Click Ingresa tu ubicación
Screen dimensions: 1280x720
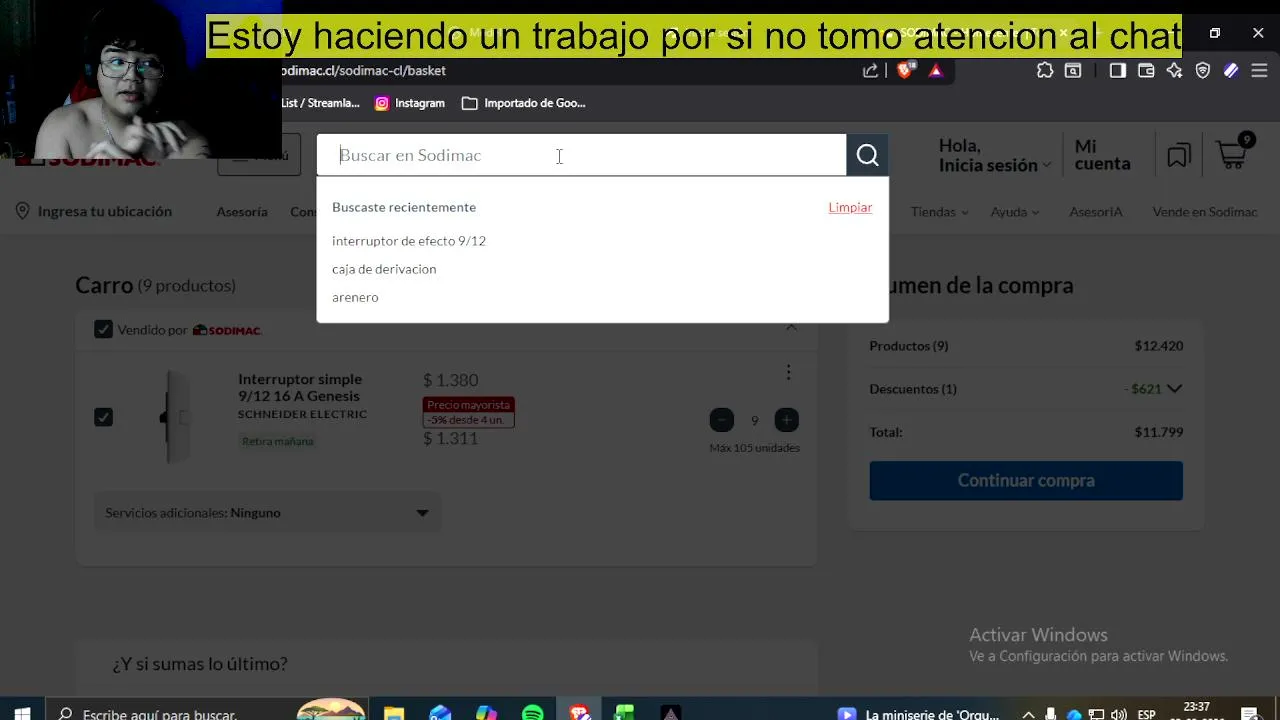click(x=105, y=211)
